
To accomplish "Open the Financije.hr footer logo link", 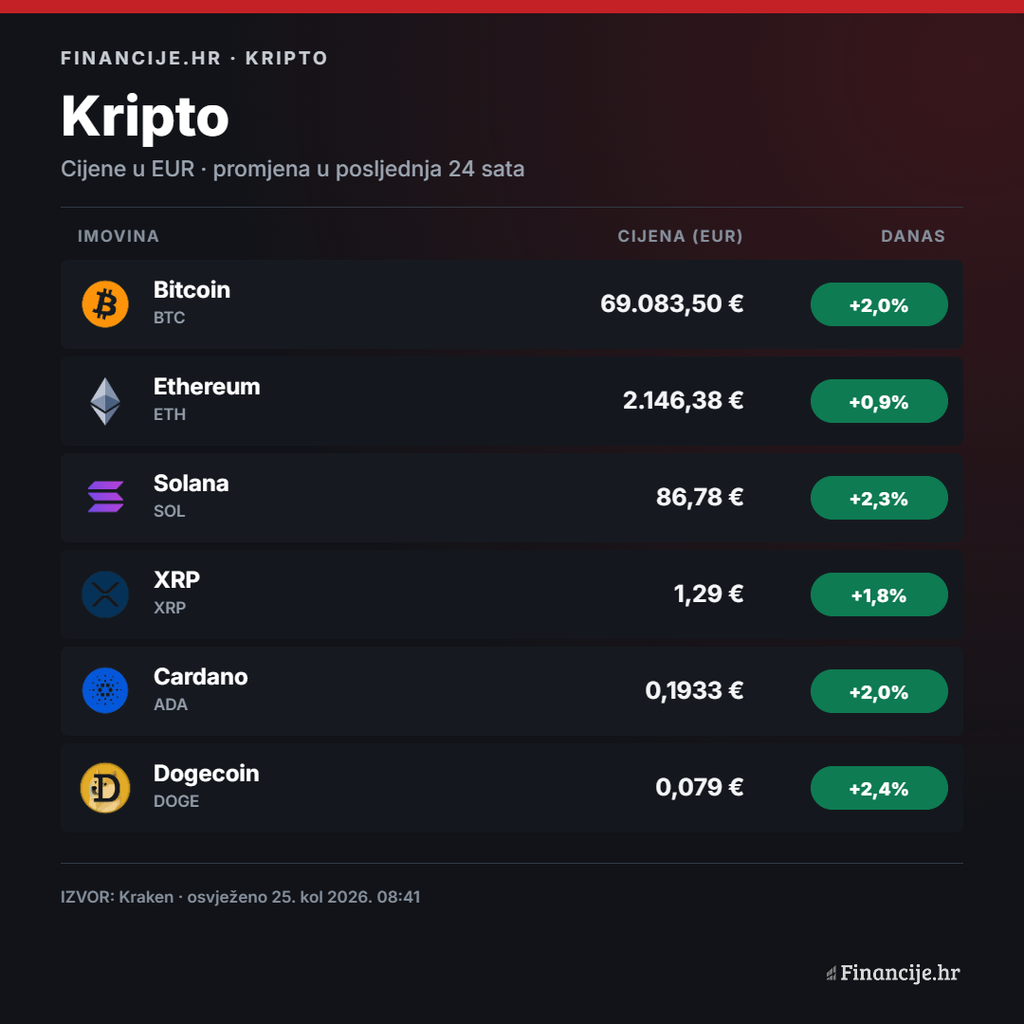I will 893,973.
